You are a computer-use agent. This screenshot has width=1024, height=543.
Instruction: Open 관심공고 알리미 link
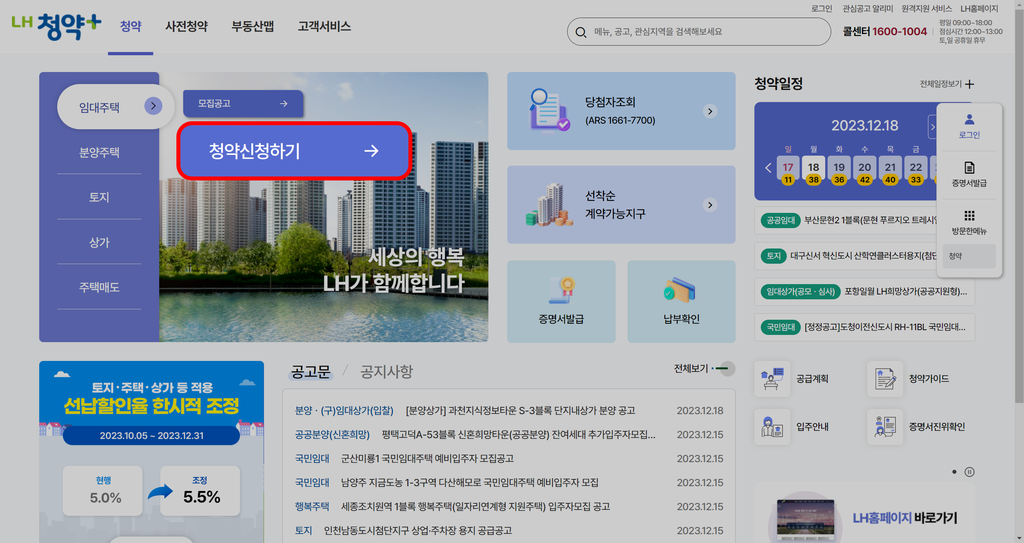867,8
